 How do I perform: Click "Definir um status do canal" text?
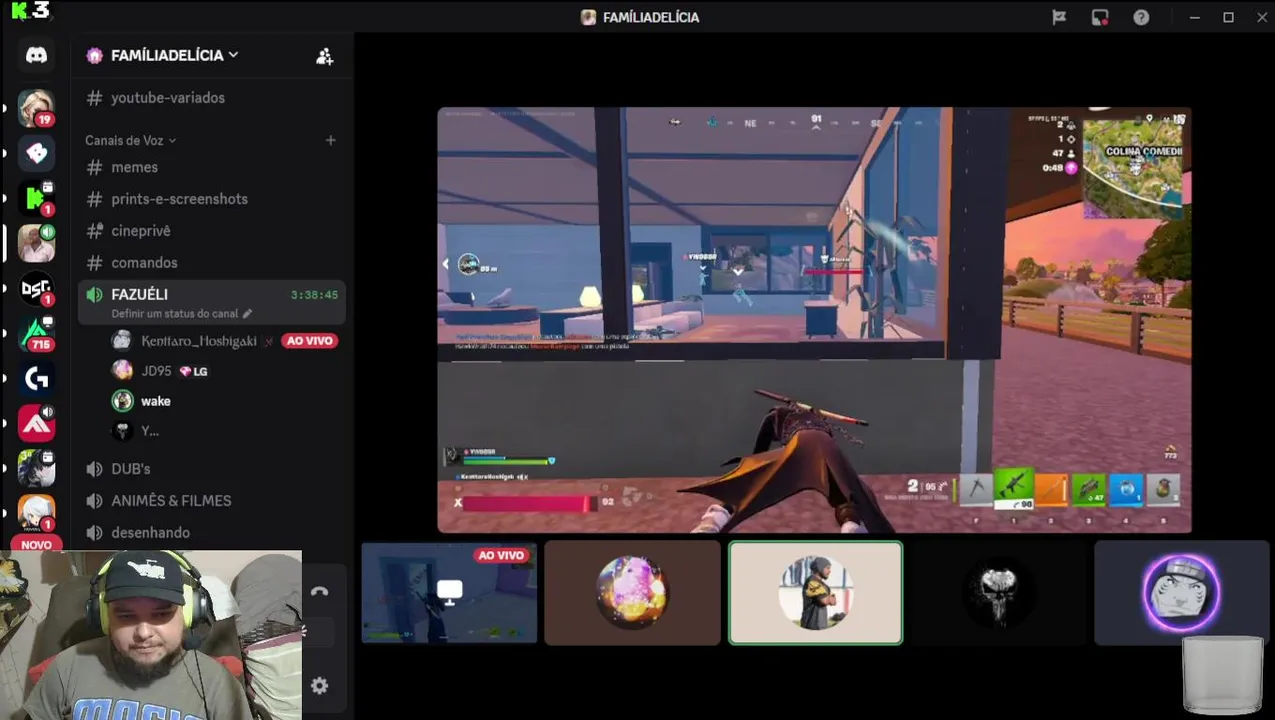click(x=175, y=313)
